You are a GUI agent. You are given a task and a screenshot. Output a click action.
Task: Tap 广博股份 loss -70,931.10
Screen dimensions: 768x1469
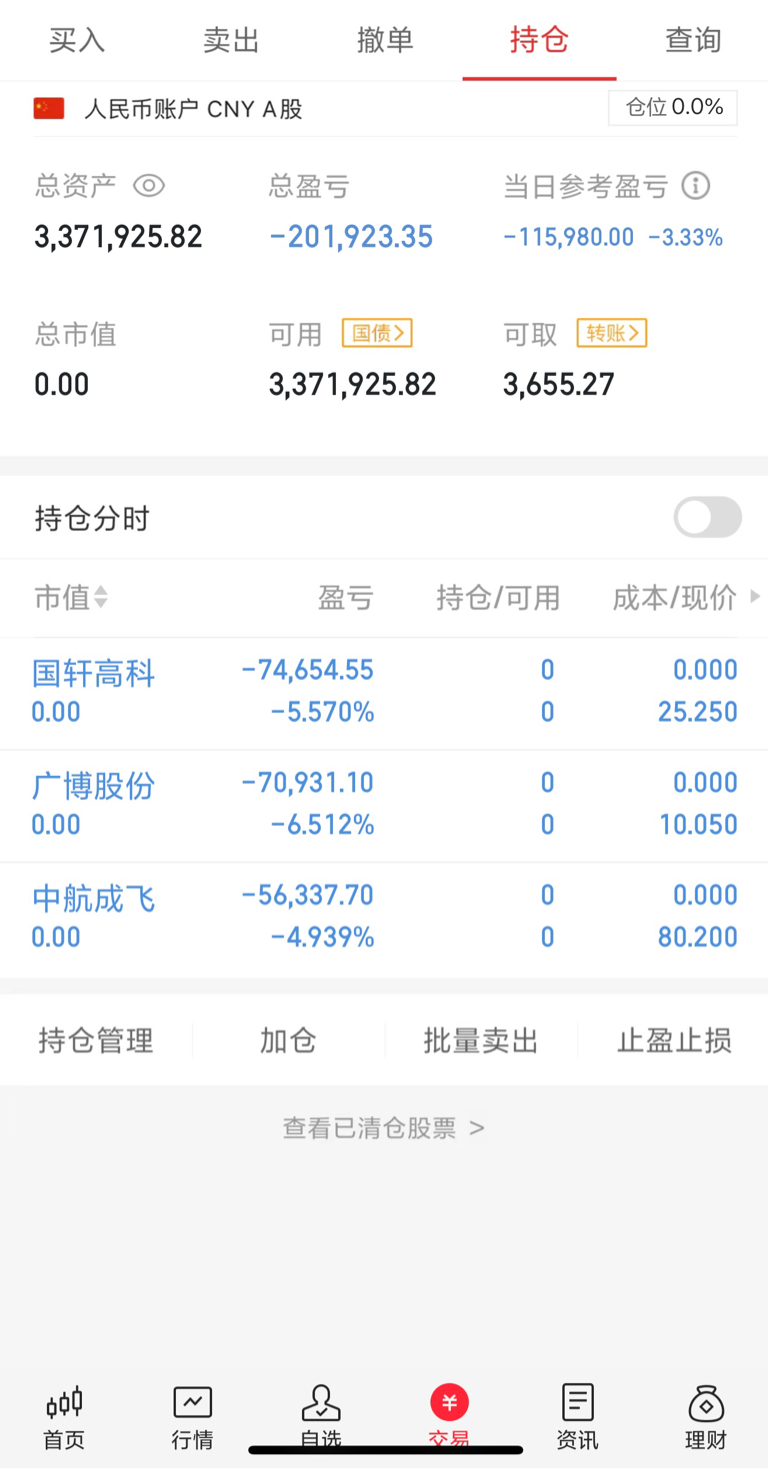click(x=308, y=783)
